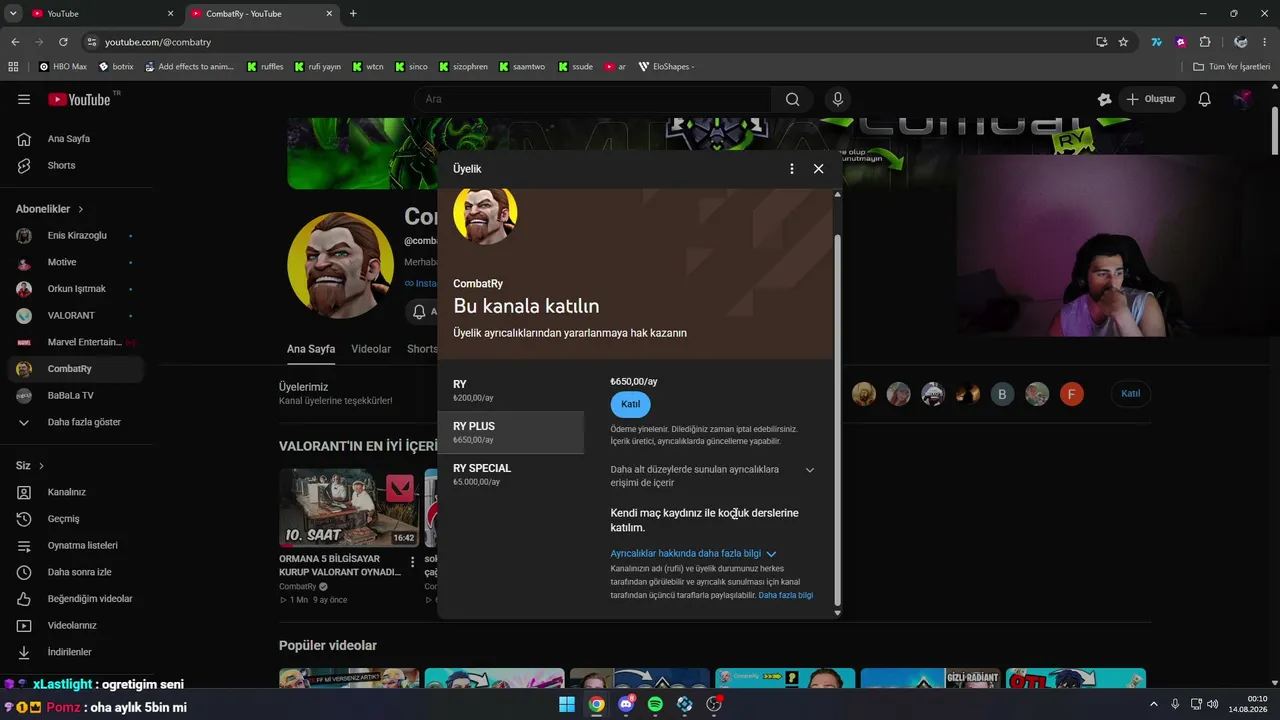Reload the page with refresh icon
The height and width of the screenshot is (720, 1280).
pyautogui.click(x=63, y=42)
